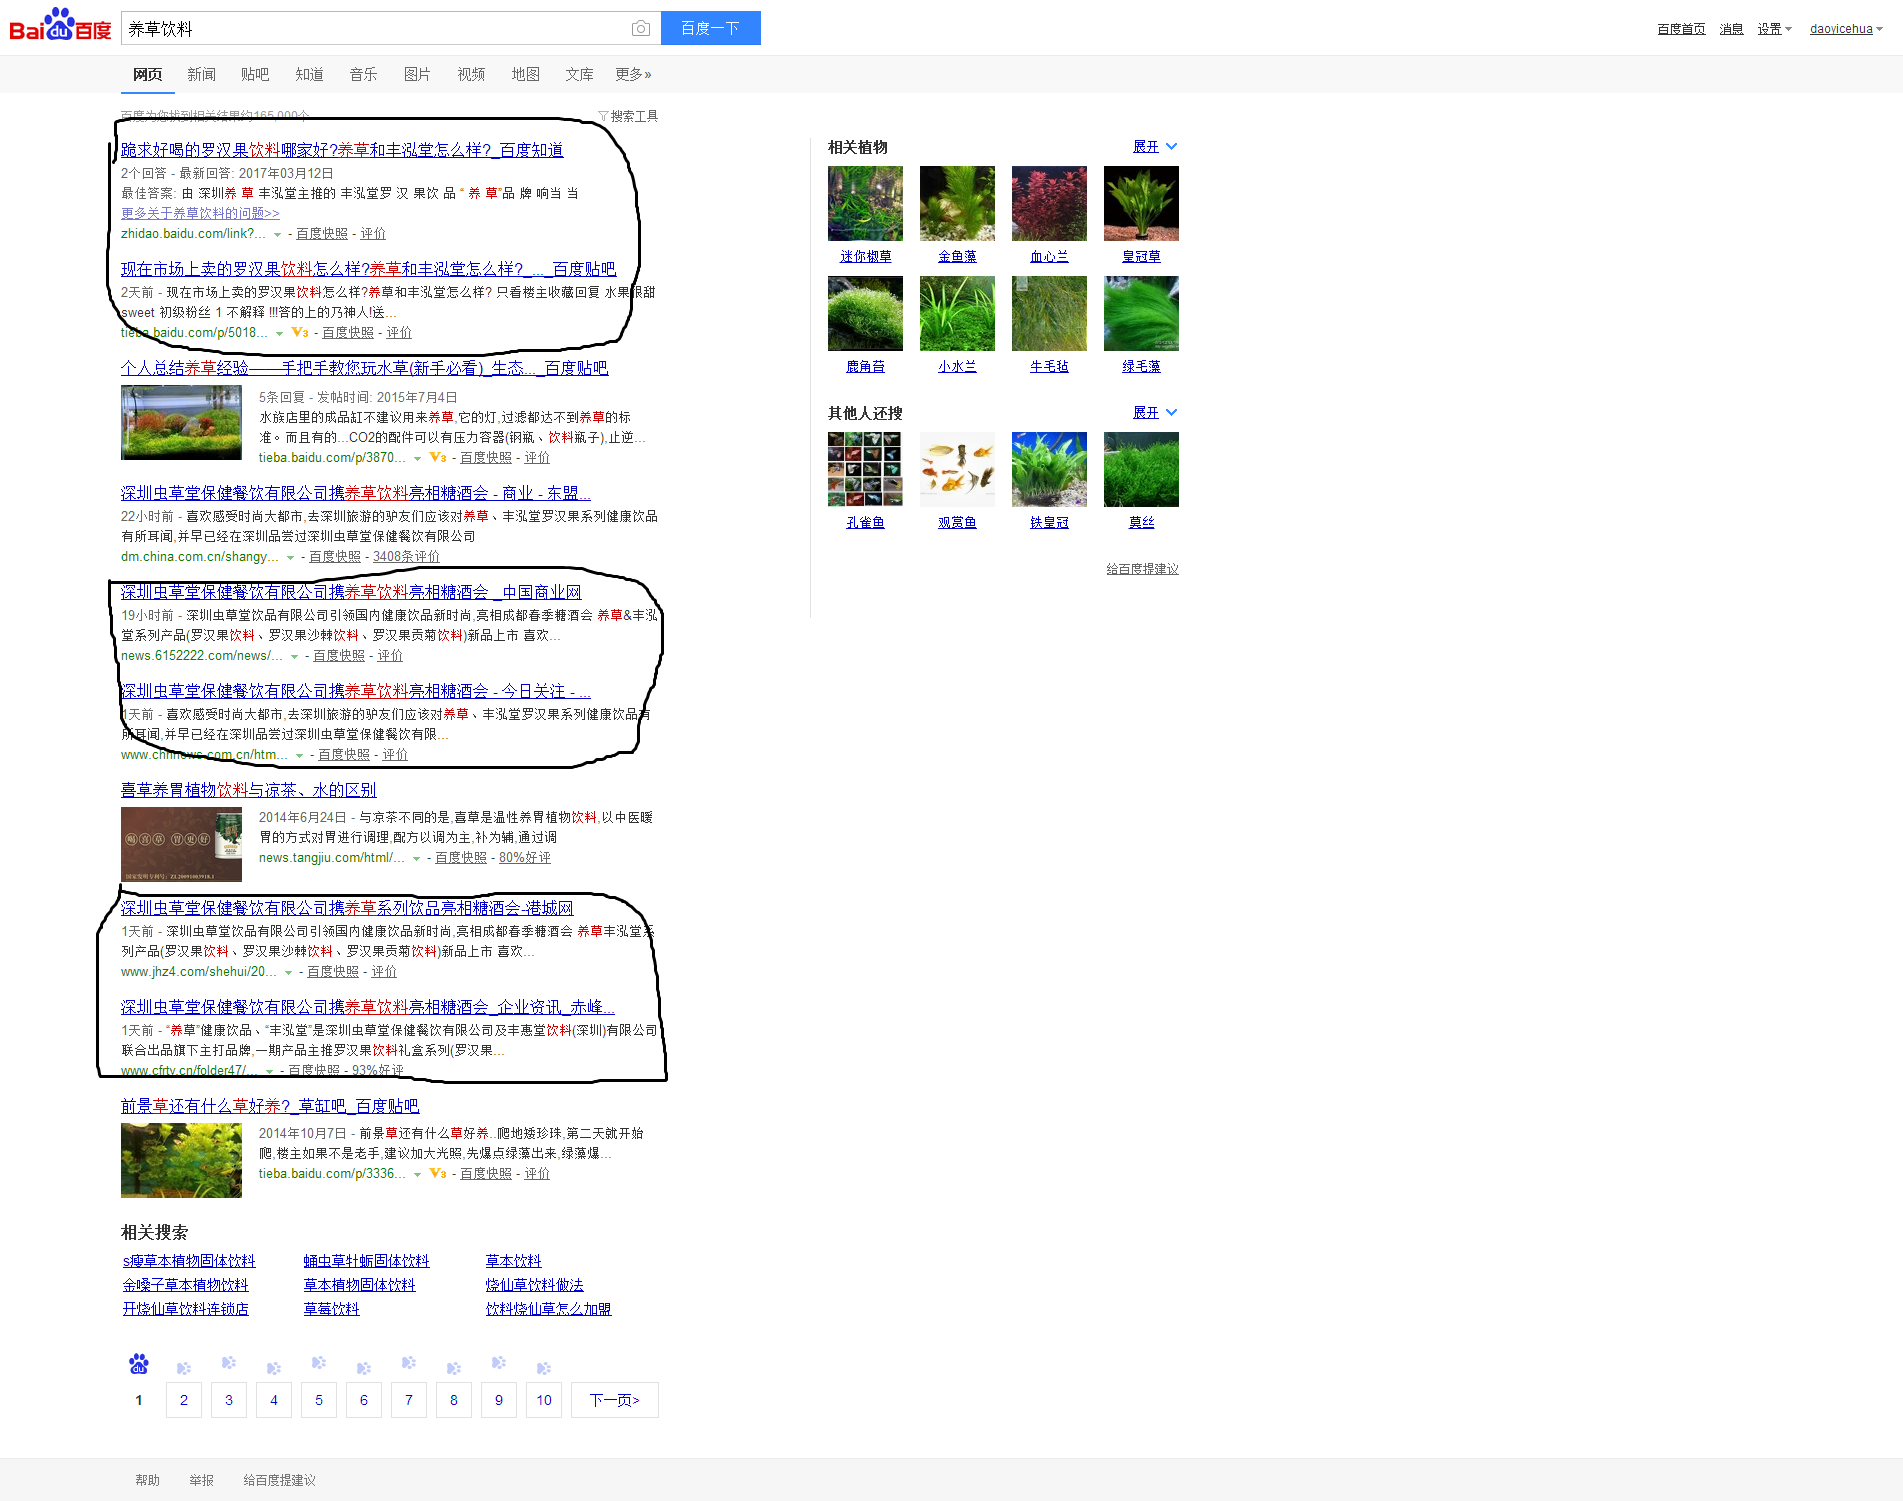This screenshot has width=1903, height=1501.
Task: Open dropdown arrow next to news.6152222.com URL
Action: [294, 656]
